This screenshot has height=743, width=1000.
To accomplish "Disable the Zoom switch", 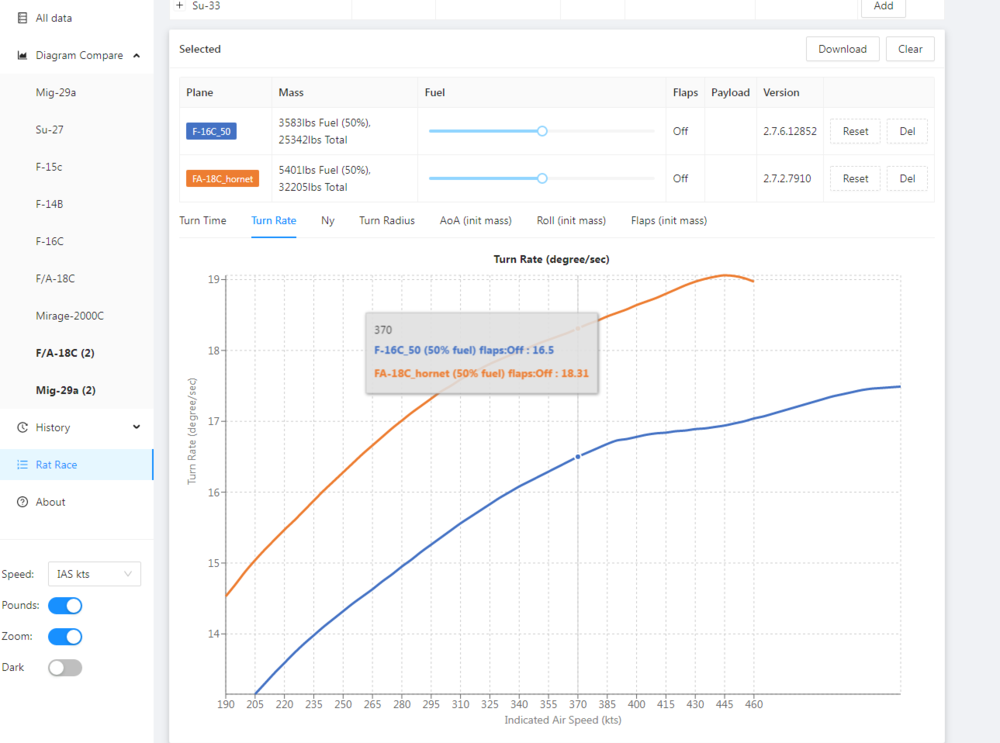I will tap(65, 636).
